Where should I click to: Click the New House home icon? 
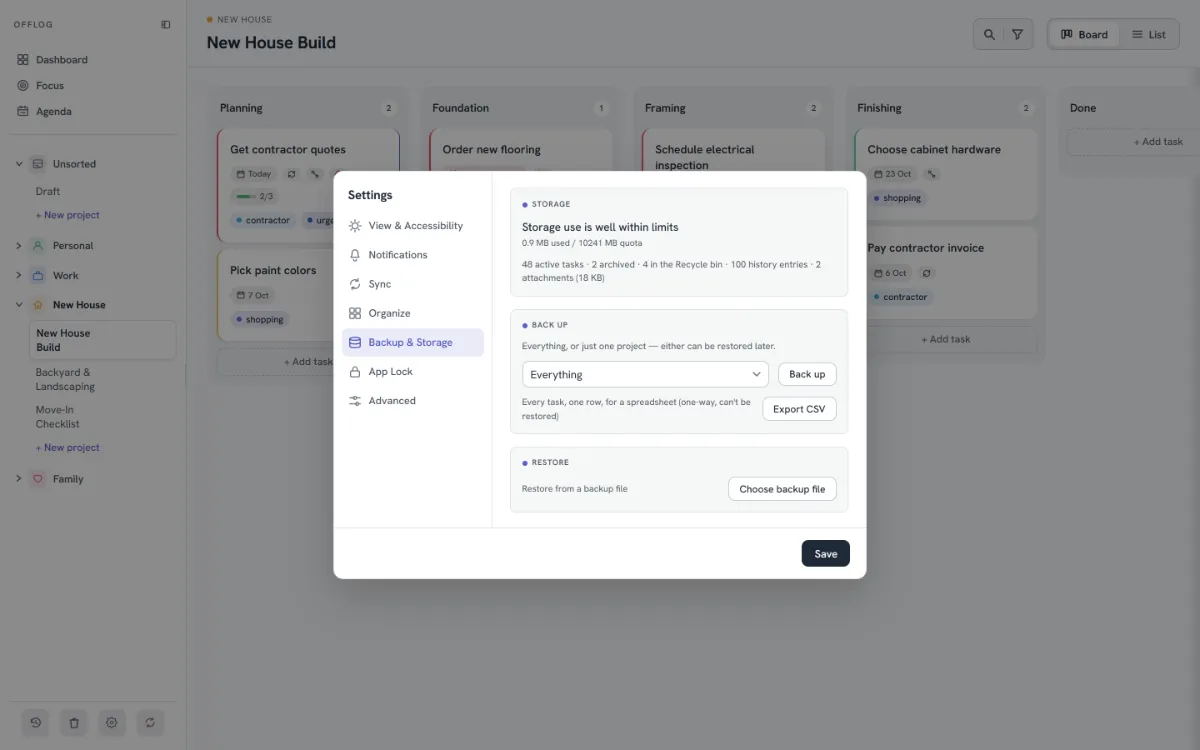[38, 305]
